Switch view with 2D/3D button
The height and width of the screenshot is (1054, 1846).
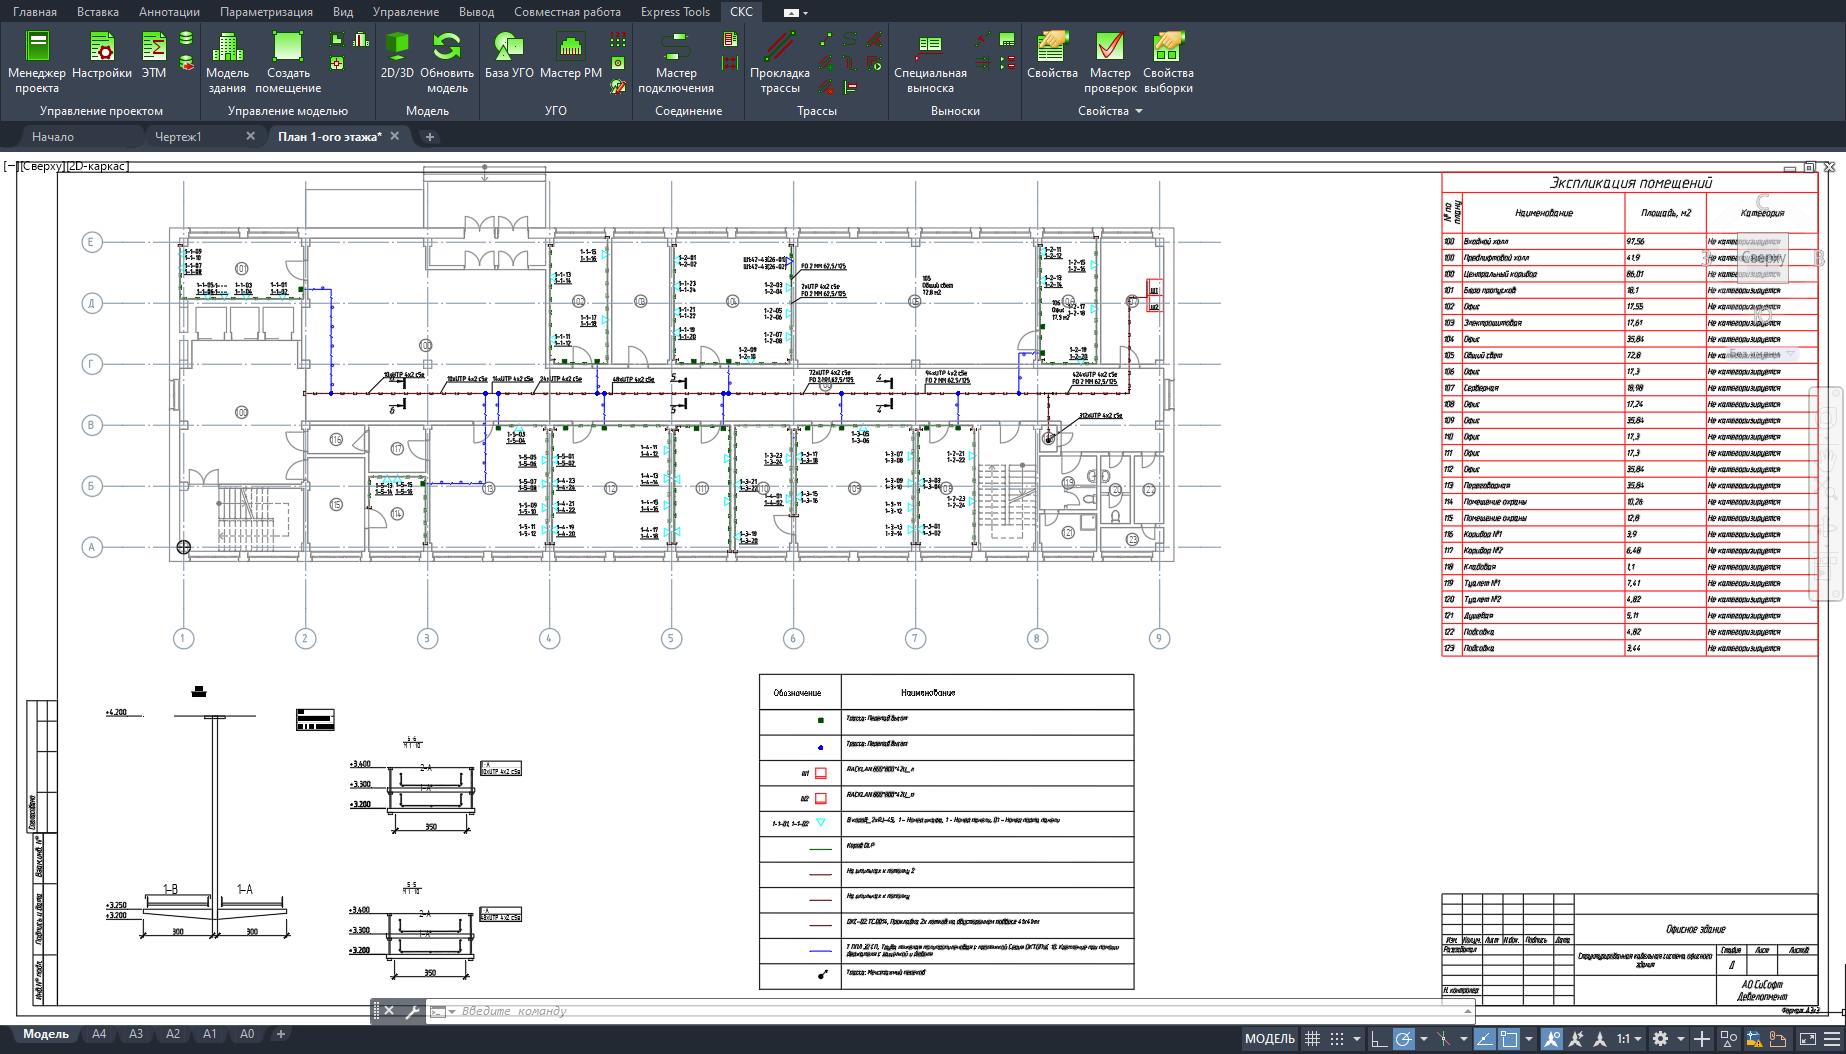point(397,55)
